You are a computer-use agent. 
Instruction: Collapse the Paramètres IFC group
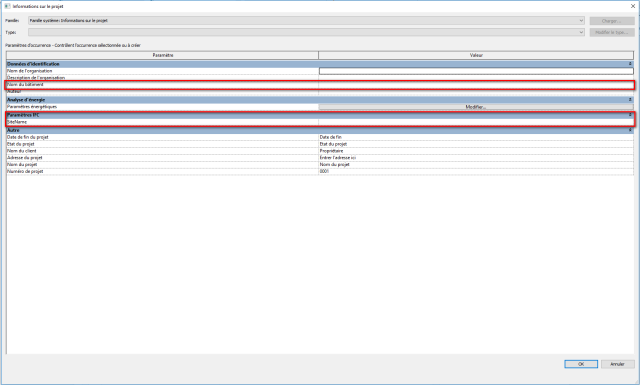click(630, 115)
